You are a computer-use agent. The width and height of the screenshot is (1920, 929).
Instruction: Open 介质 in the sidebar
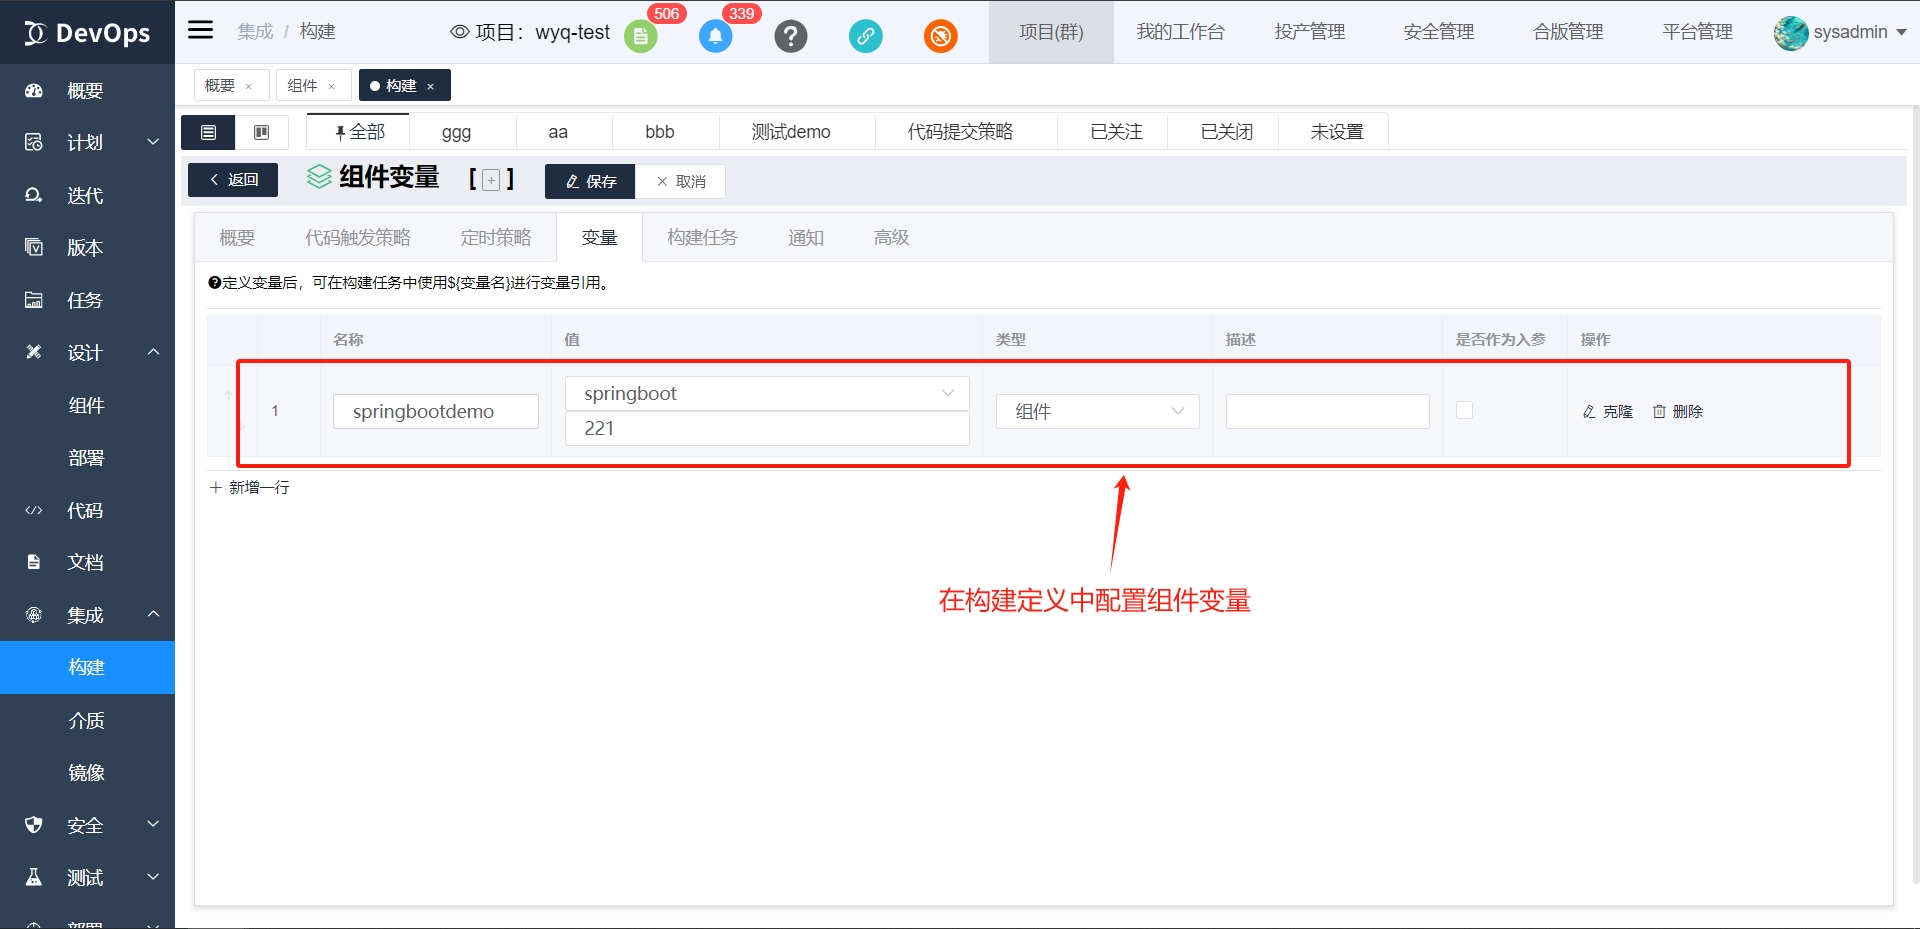pyautogui.click(x=87, y=720)
